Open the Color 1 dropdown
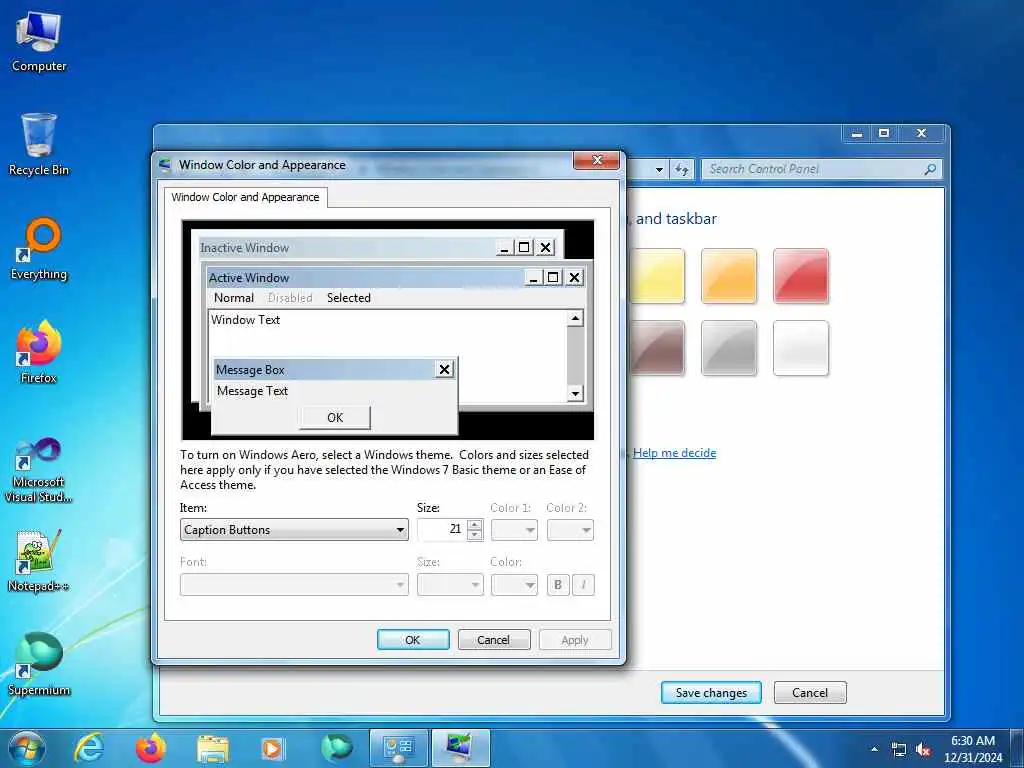The height and width of the screenshot is (768, 1024). click(514, 530)
